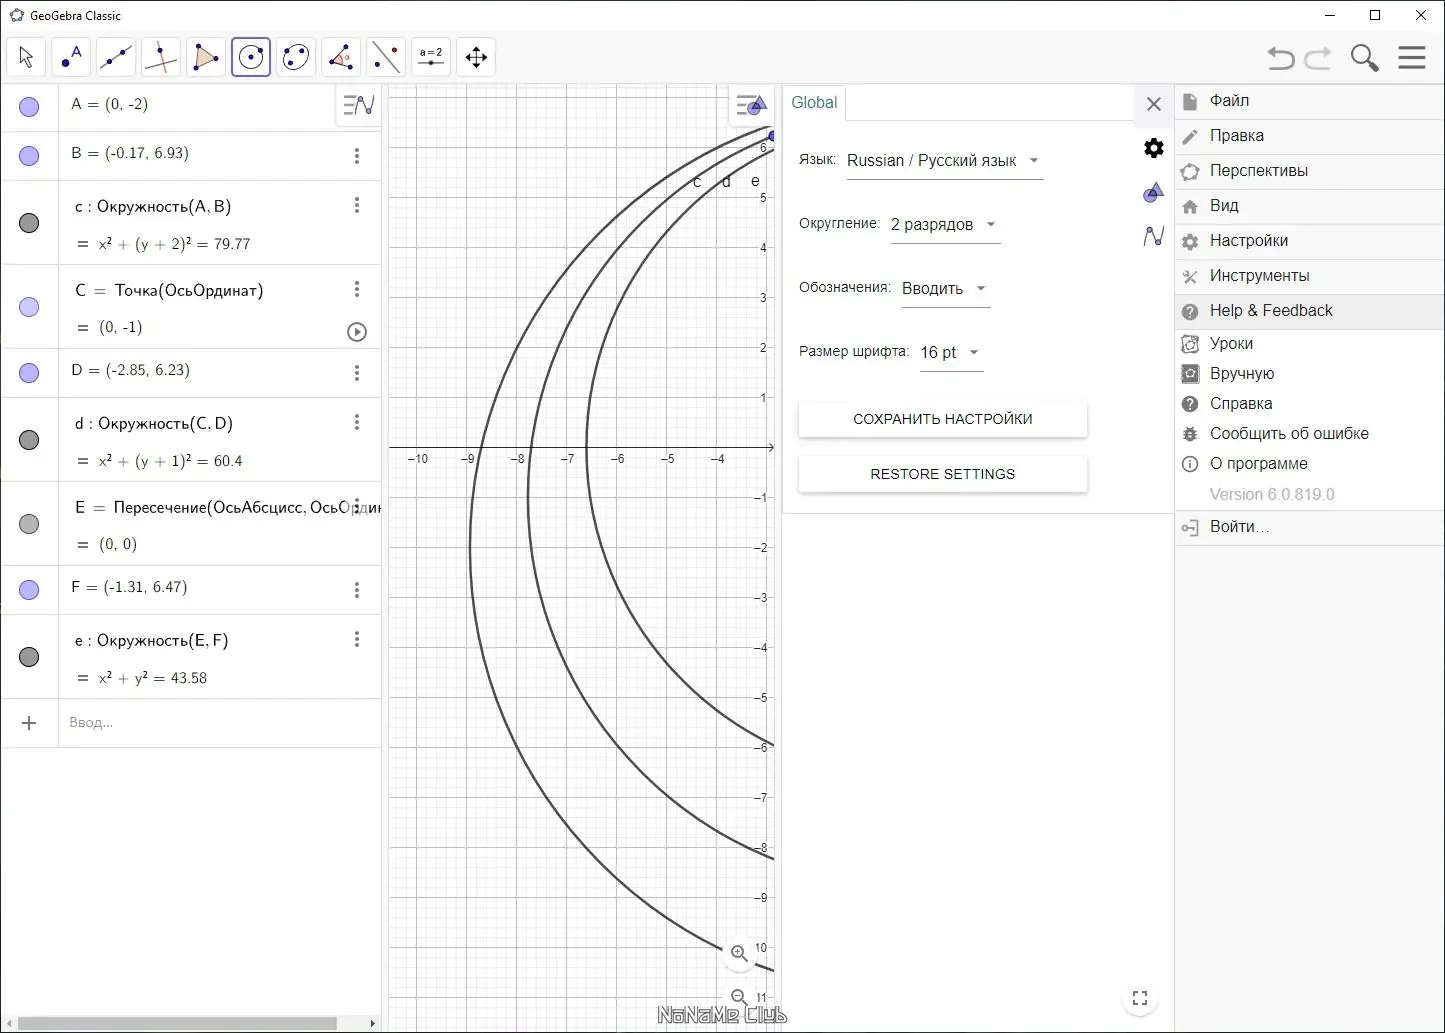Screen dimensions: 1445x1033
Task: Open the labeling dropdown
Action: pos(945,289)
